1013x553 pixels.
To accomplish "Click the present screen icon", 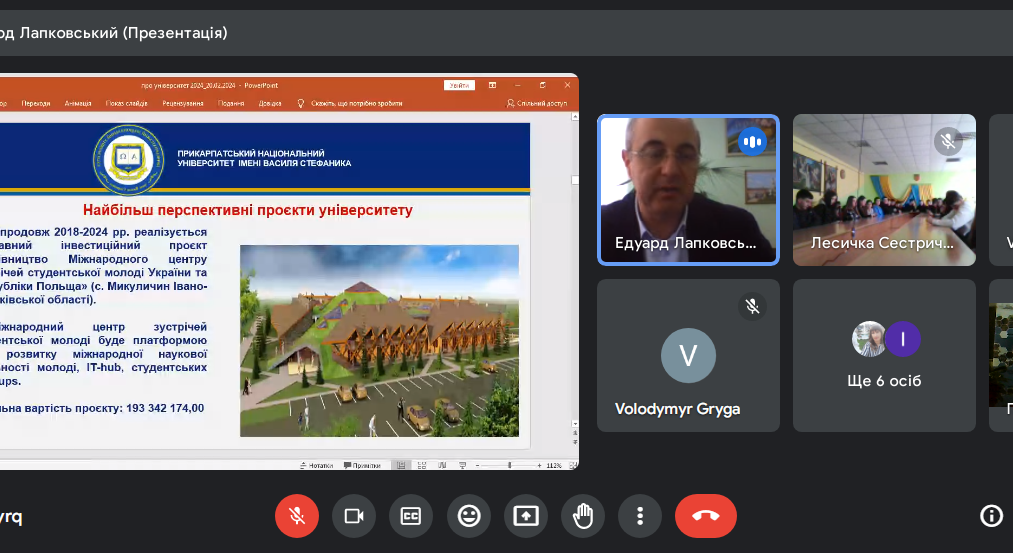I will click(526, 516).
